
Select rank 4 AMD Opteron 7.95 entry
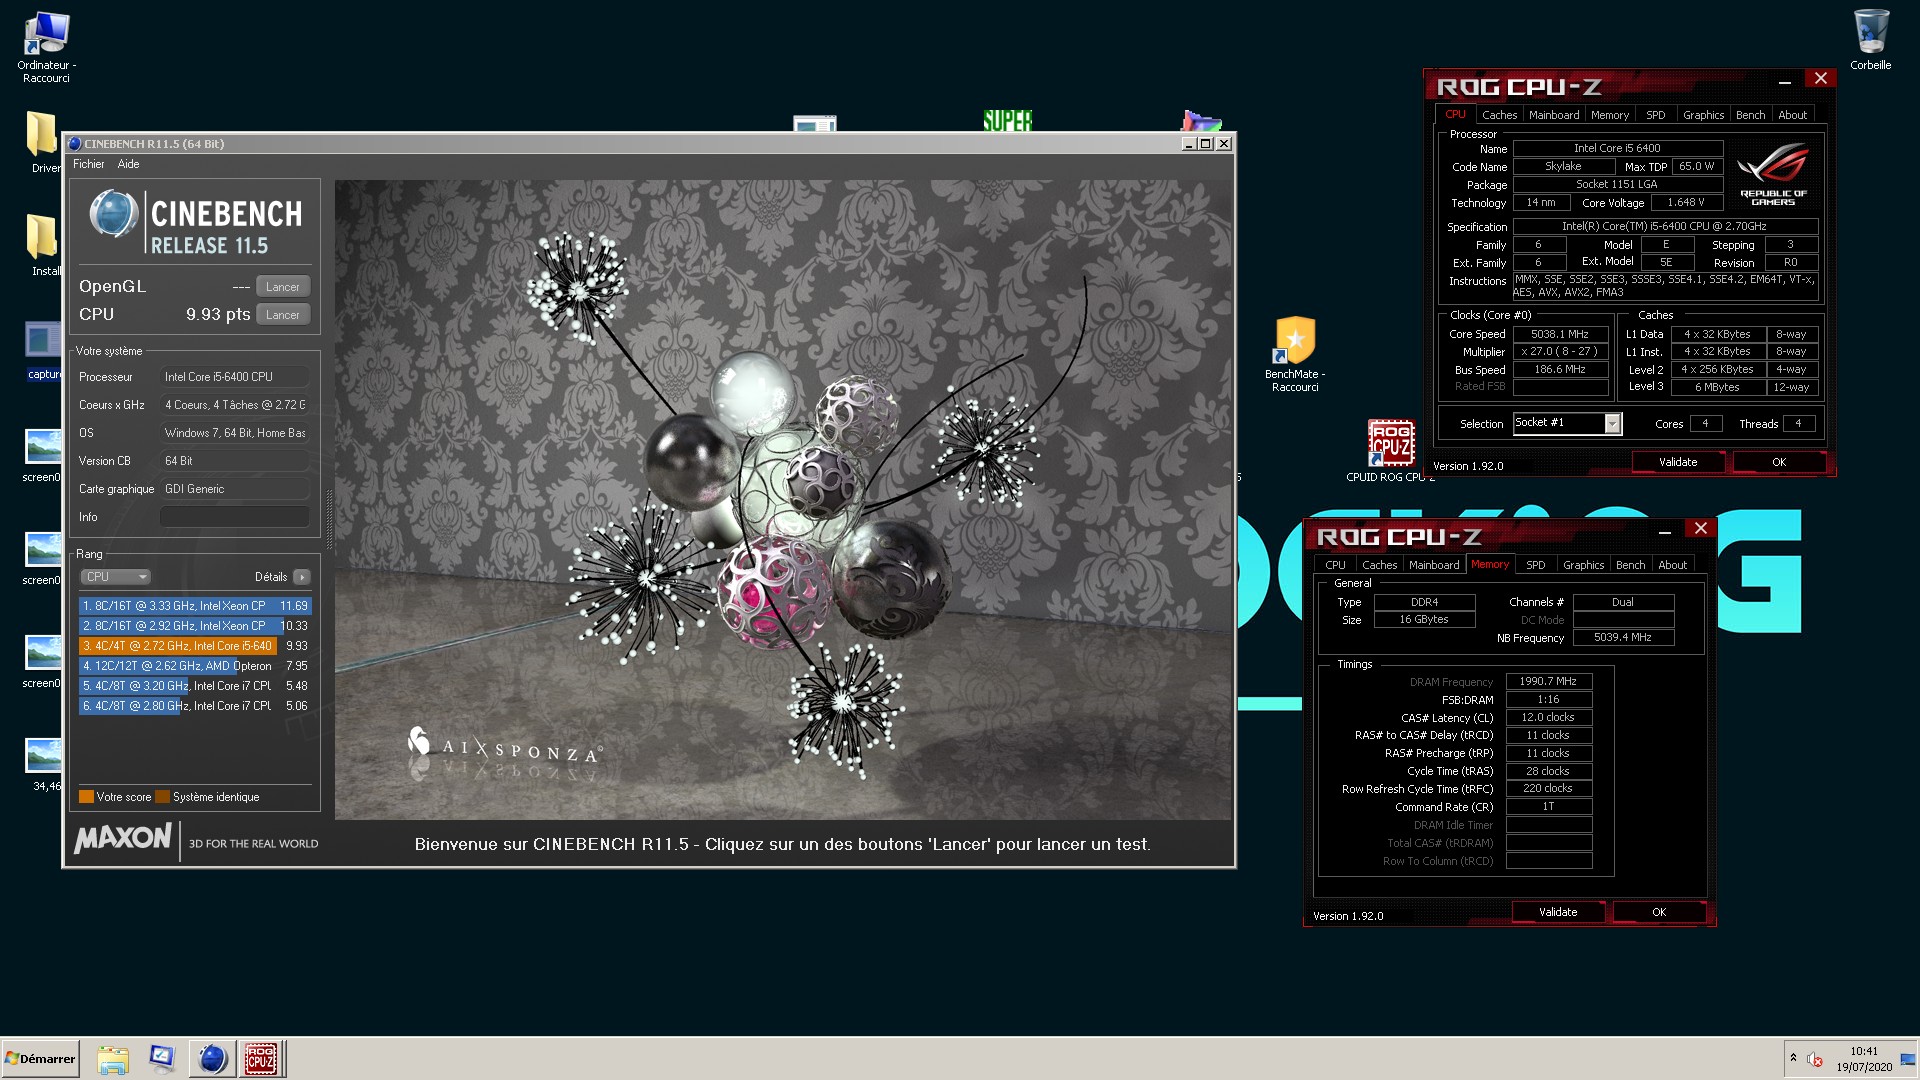195,666
